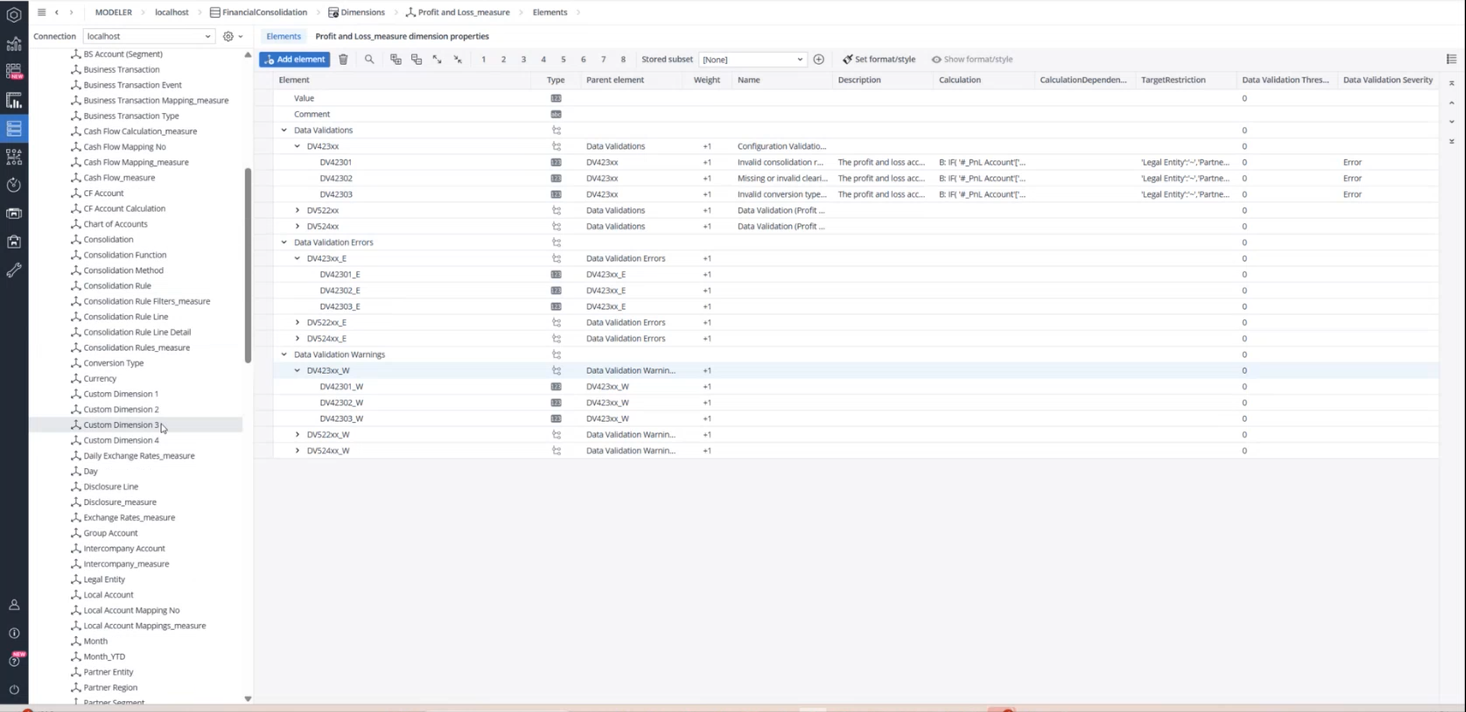Click the Set format/style button
This screenshot has width=1466, height=712.
(x=879, y=60)
